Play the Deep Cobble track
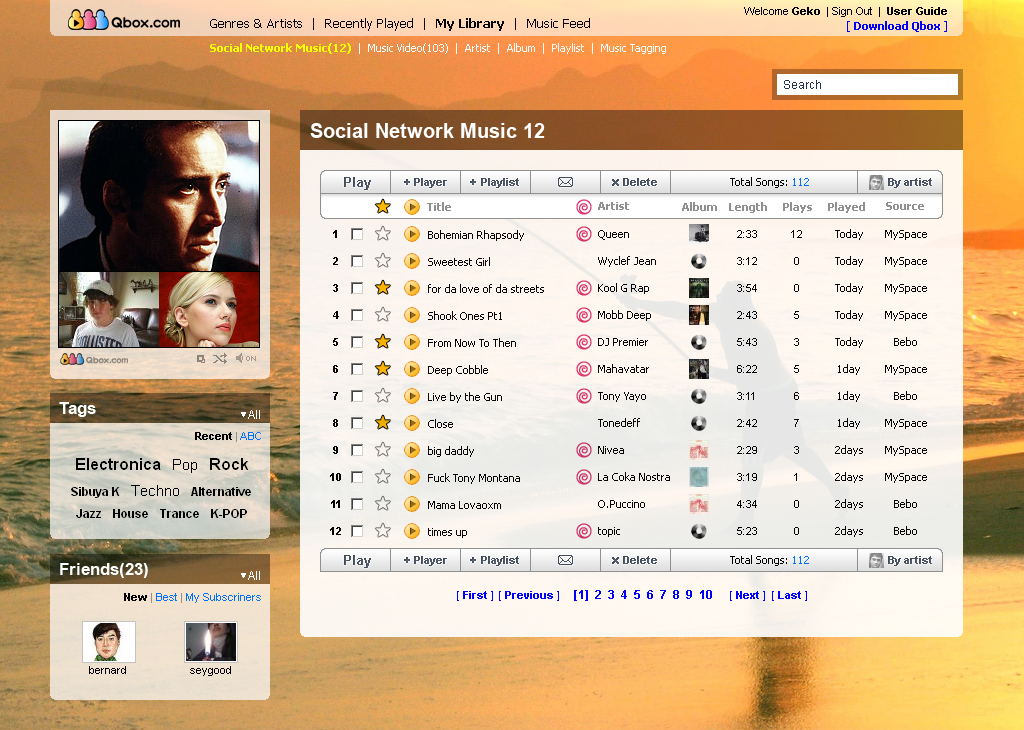Image resolution: width=1024 pixels, height=730 pixels. click(411, 369)
